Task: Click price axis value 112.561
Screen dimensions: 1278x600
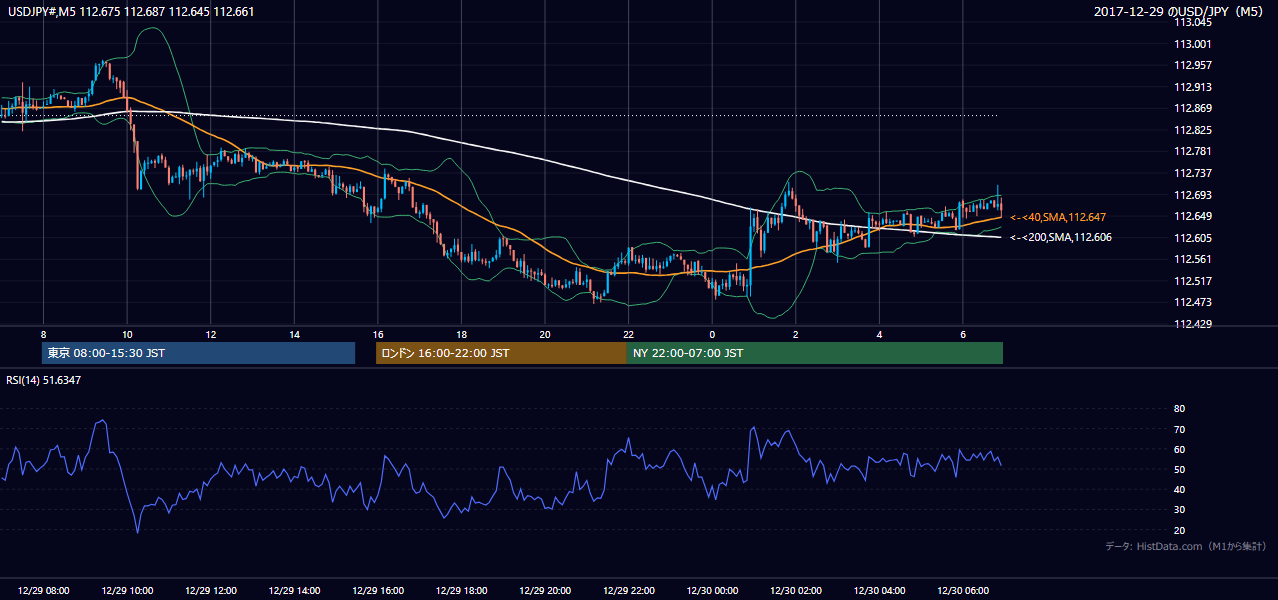Action: (x=1192, y=259)
